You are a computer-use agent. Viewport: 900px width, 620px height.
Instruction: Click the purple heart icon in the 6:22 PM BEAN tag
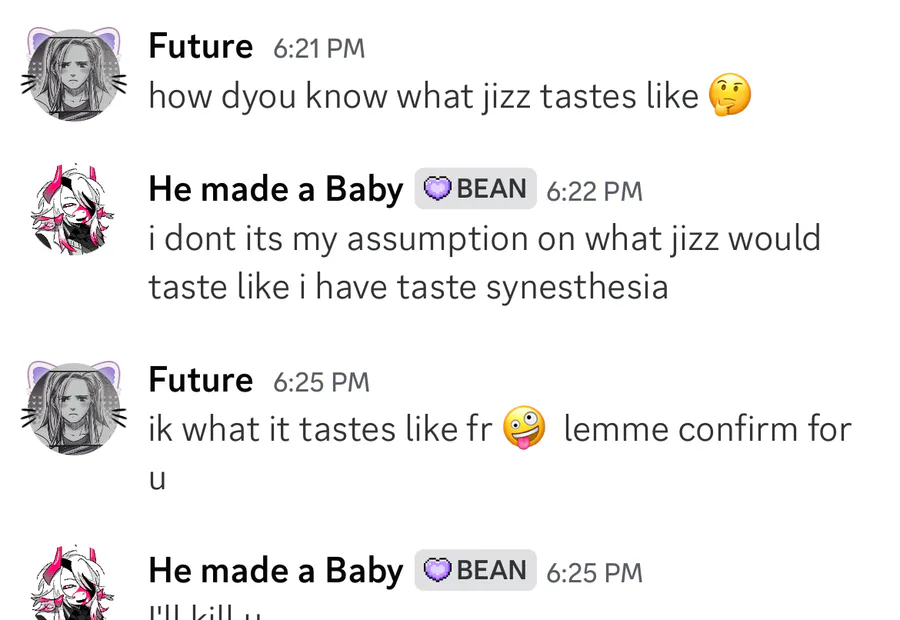point(437,189)
